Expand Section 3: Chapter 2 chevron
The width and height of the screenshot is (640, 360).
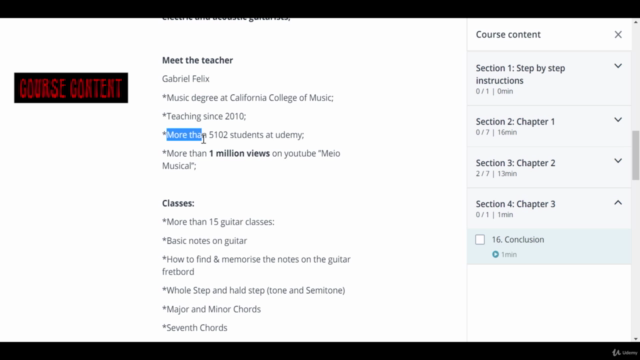(x=618, y=161)
